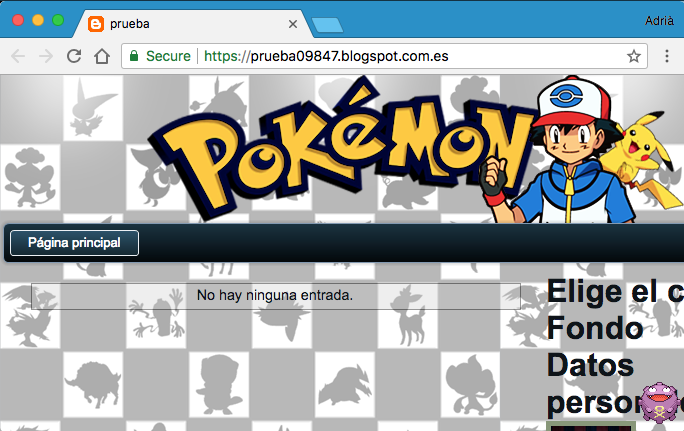
Task: Open a new tab
Action: (x=327, y=25)
